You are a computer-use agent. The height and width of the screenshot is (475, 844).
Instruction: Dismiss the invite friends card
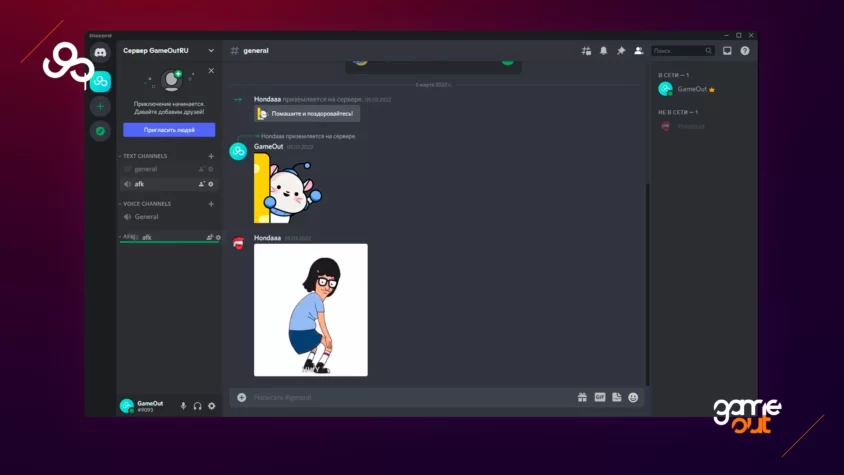pyautogui.click(x=211, y=71)
